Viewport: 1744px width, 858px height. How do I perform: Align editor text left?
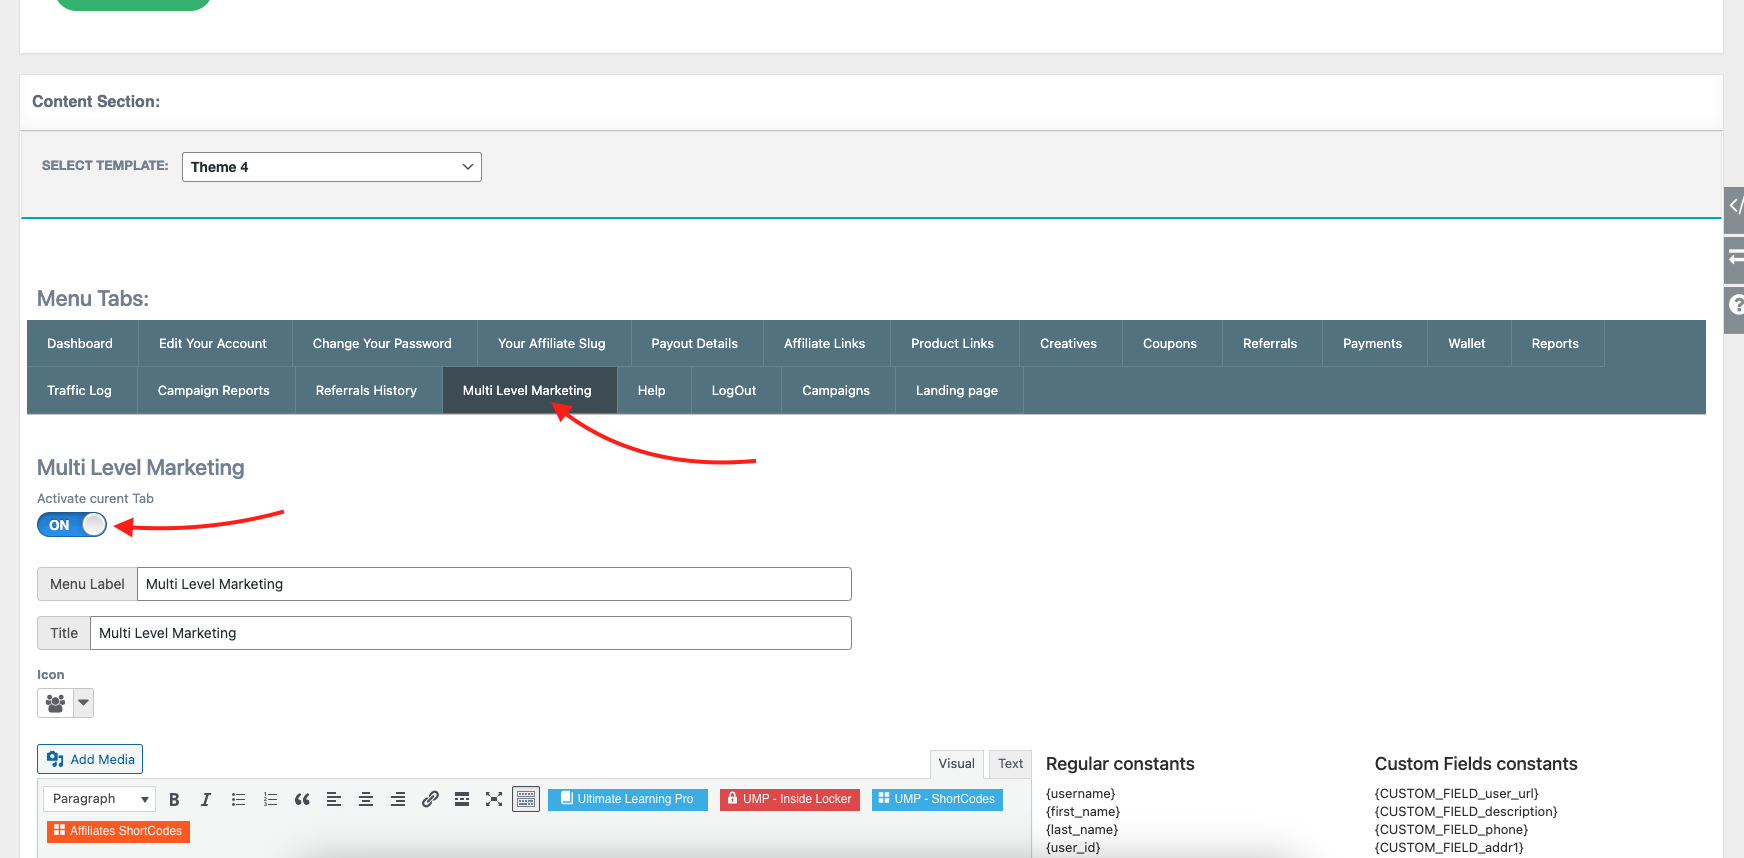click(334, 799)
